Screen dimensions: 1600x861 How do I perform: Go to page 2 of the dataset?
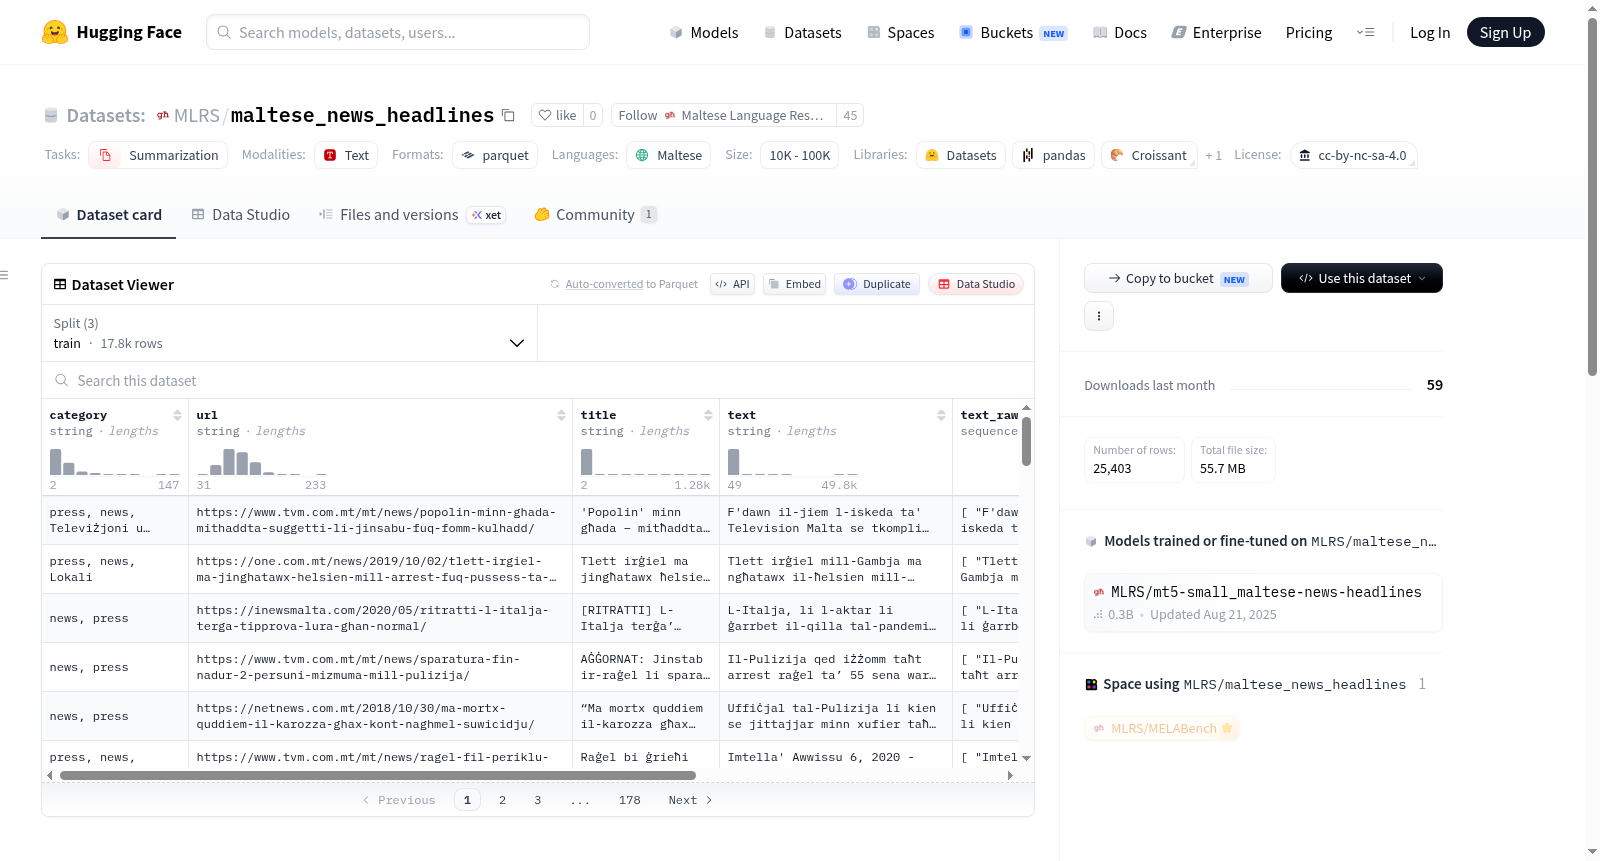[502, 800]
